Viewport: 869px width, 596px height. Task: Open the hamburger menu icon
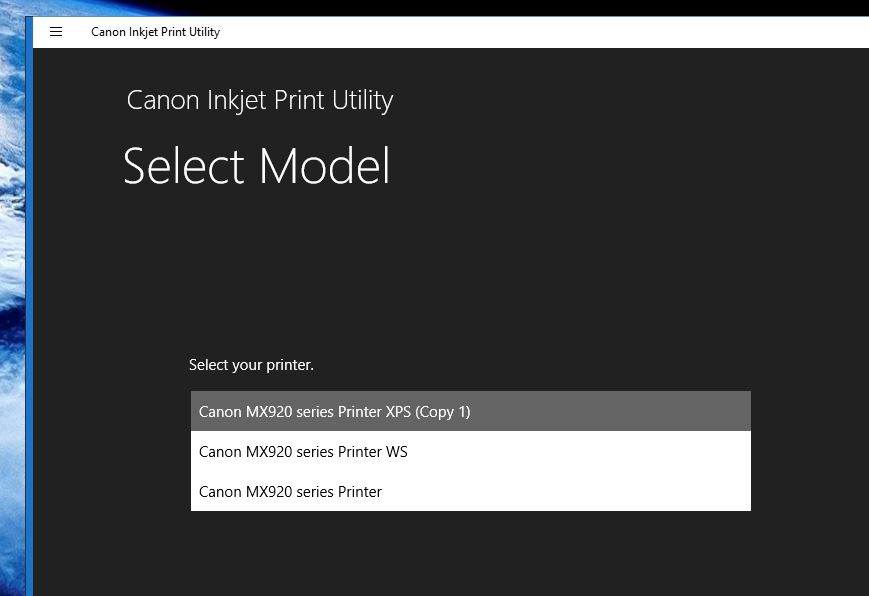tap(56, 32)
